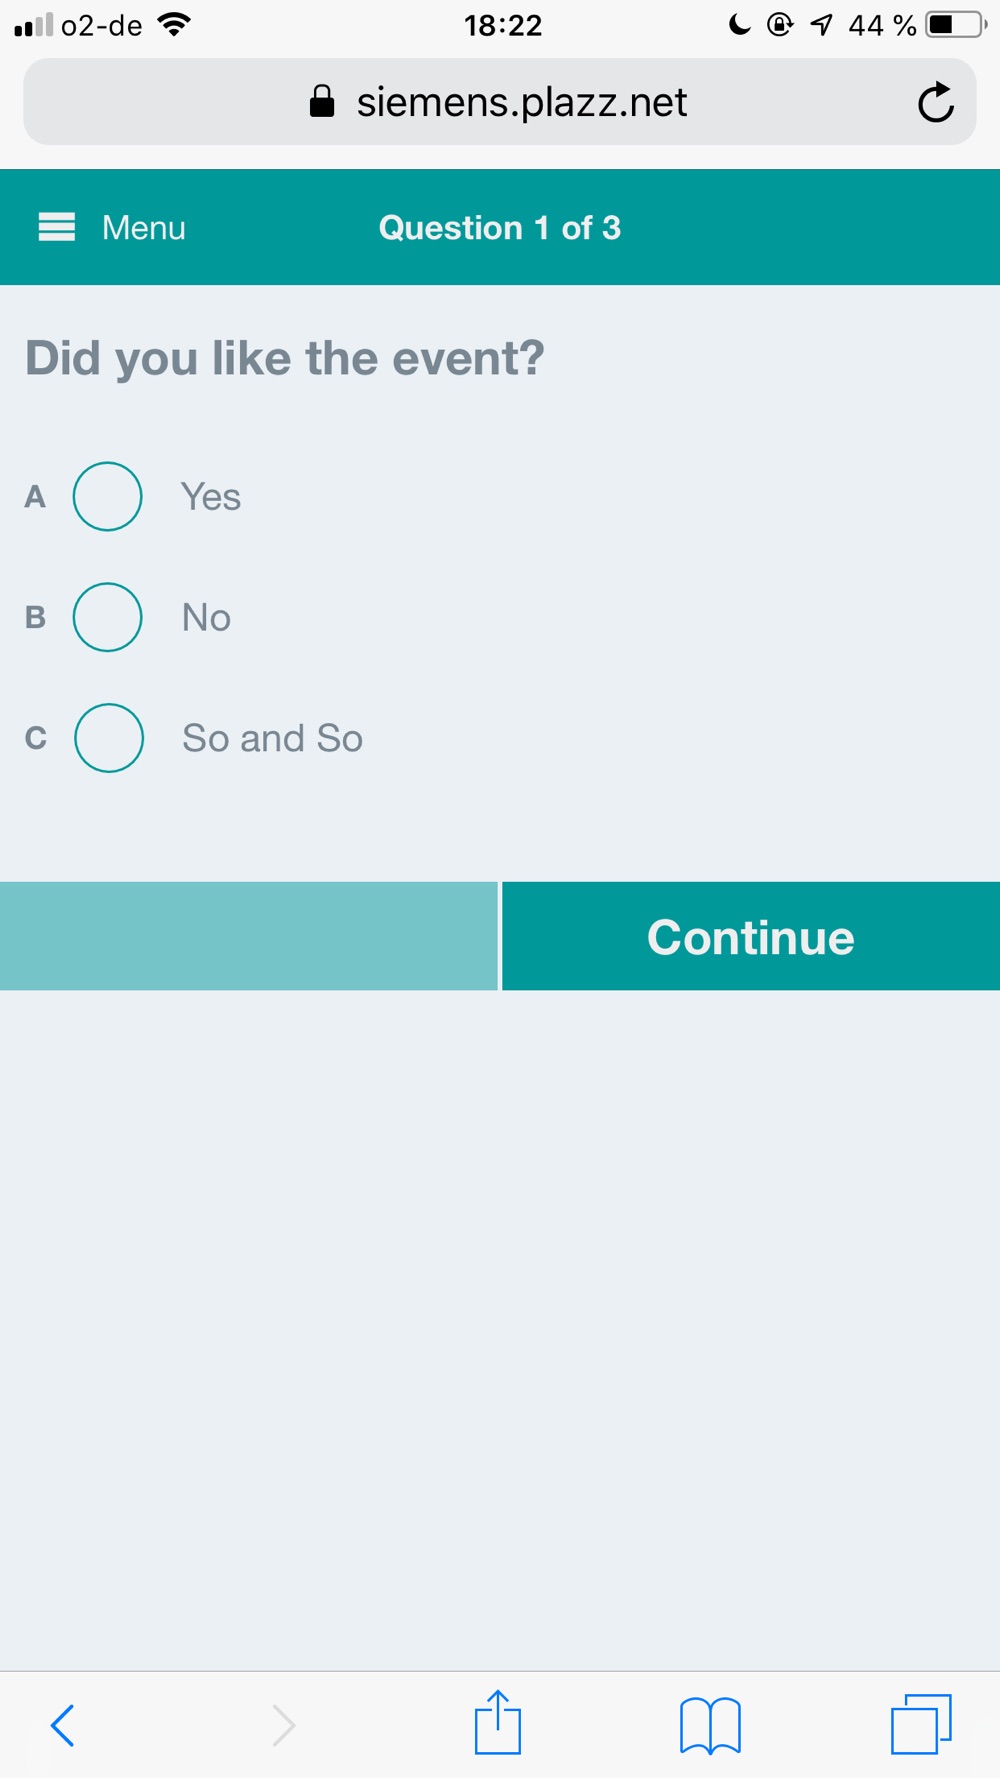
Task: Tap the battery indicator in status bar
Action: [x=955, y=25]
